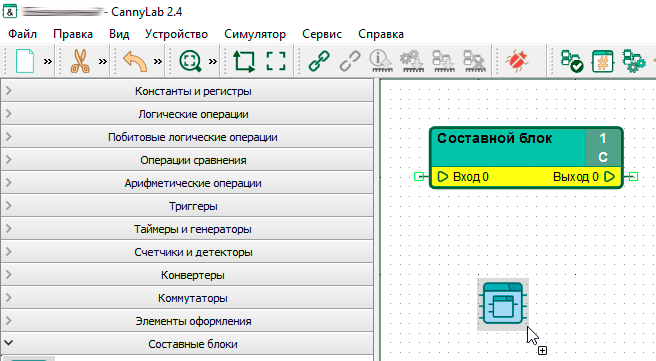
Task: Click the composite block thumbnail on canvas
Action: [x=503, y=304]
